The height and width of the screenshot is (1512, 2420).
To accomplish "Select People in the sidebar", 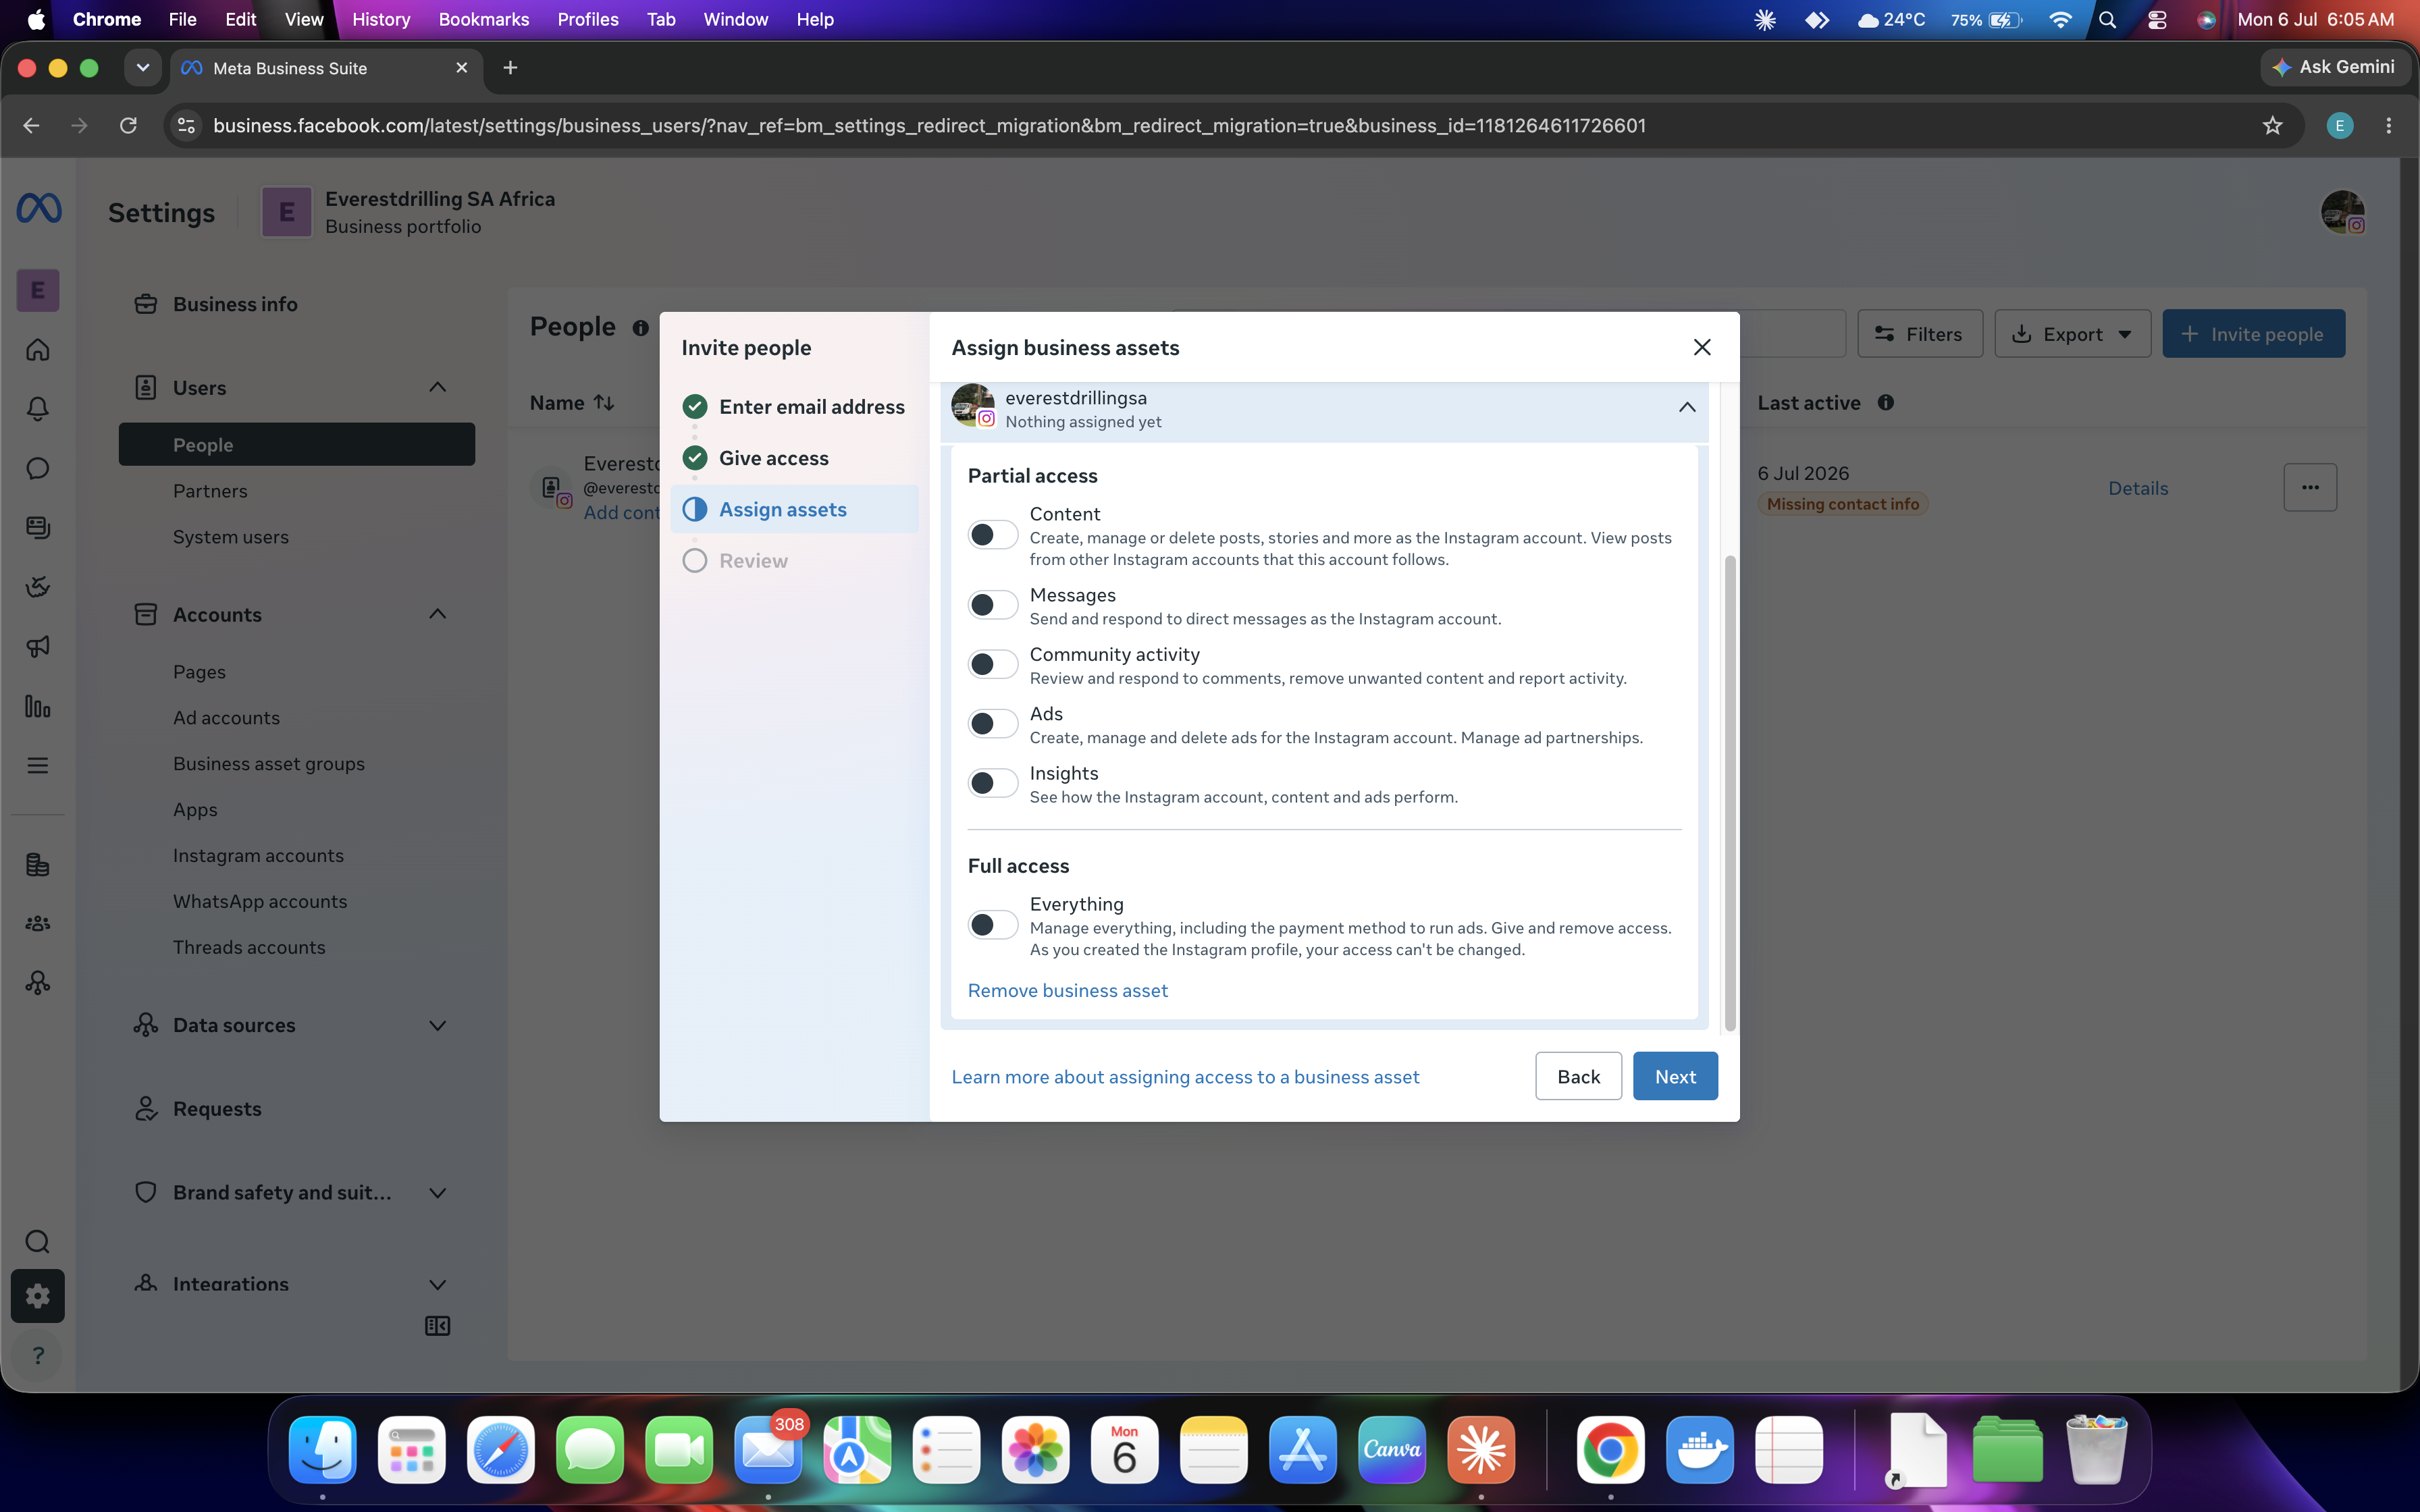I will (x=297, y=444).
